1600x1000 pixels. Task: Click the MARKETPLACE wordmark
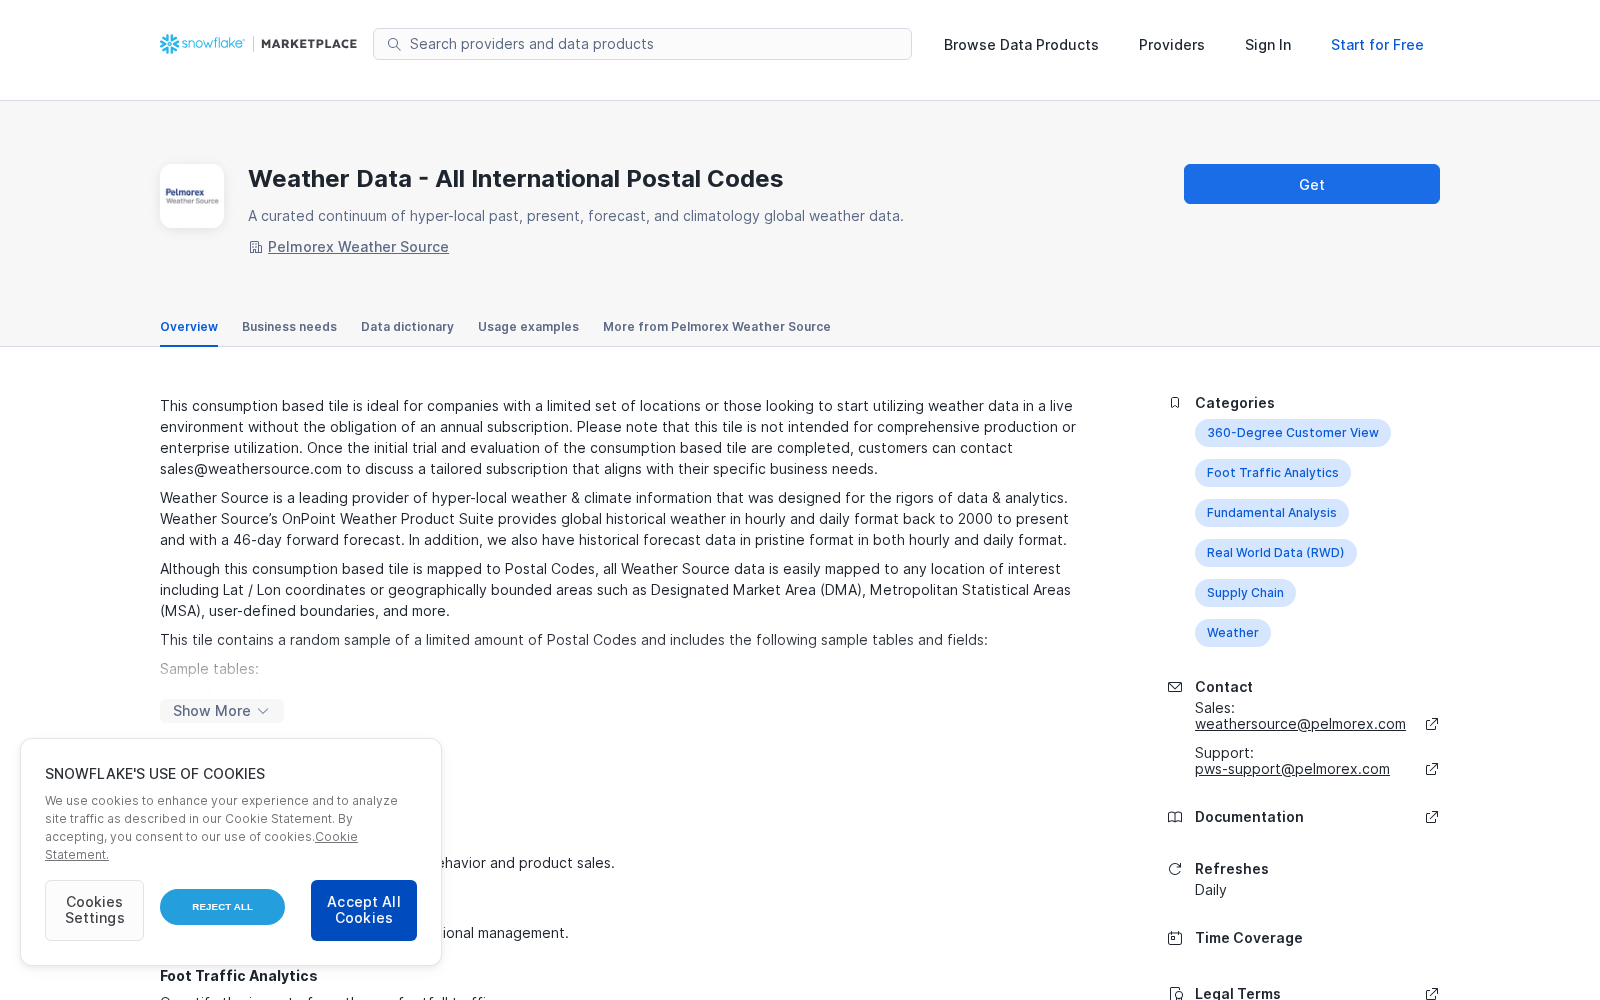click(309, 44)
